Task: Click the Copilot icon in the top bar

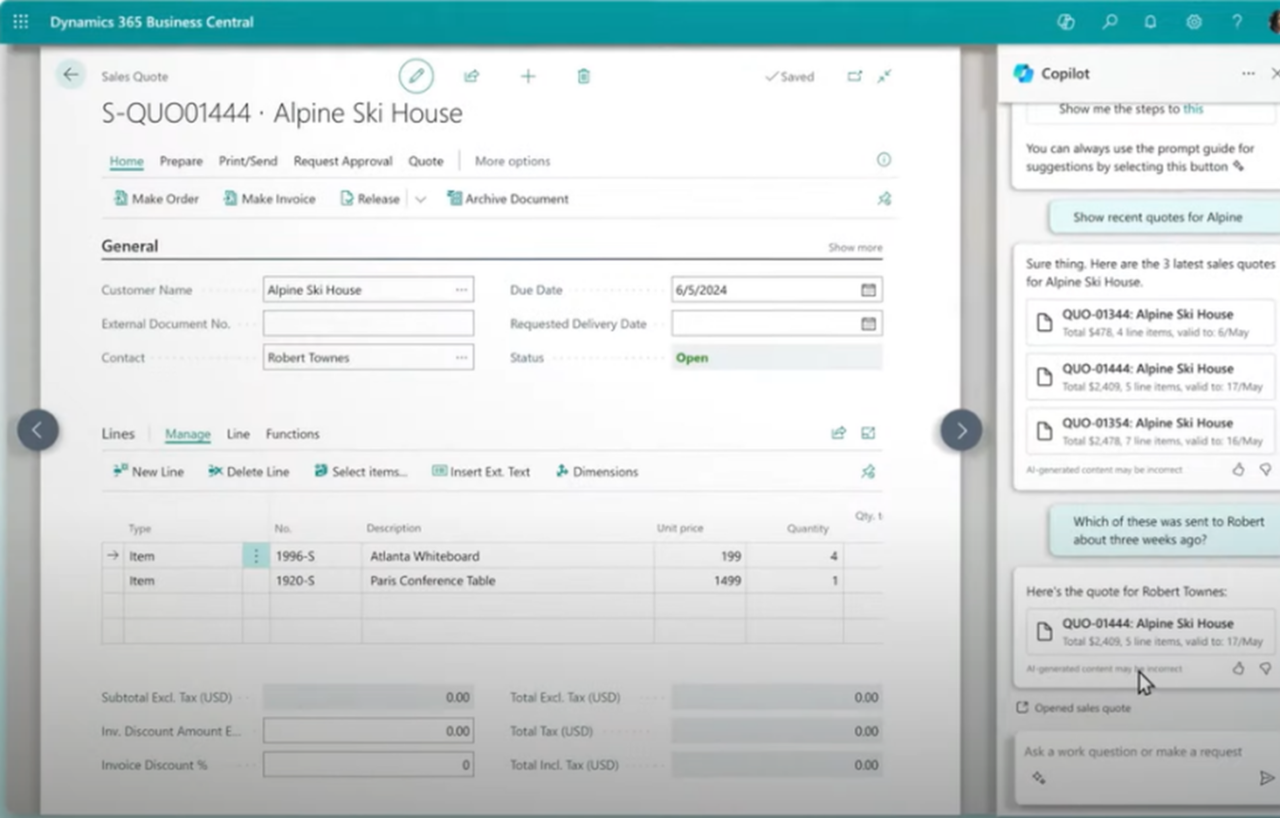Action: 1065,21
